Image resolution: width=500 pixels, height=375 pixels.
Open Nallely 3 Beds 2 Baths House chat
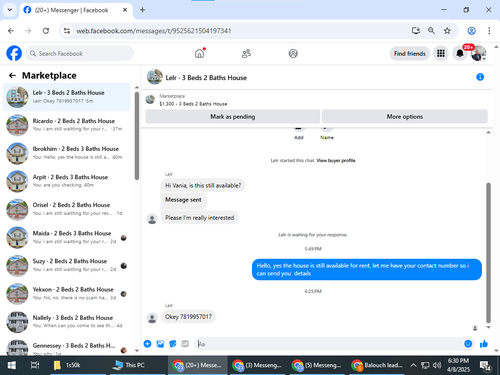pyautogui.click(x=67, y=322)
